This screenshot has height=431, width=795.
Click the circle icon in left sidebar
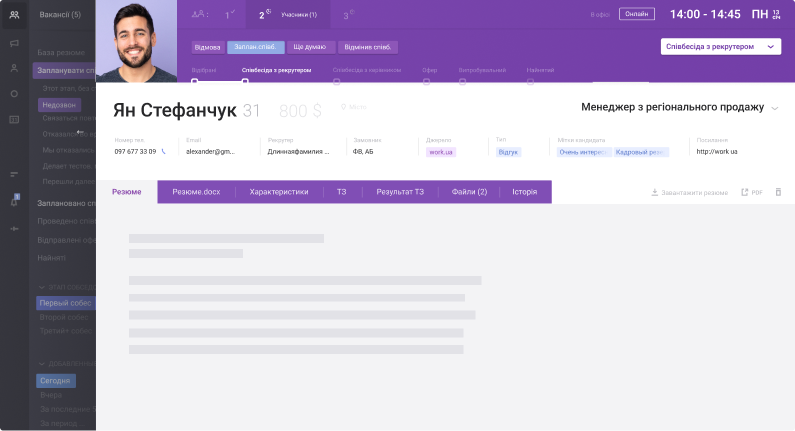[x=14, y=94]
